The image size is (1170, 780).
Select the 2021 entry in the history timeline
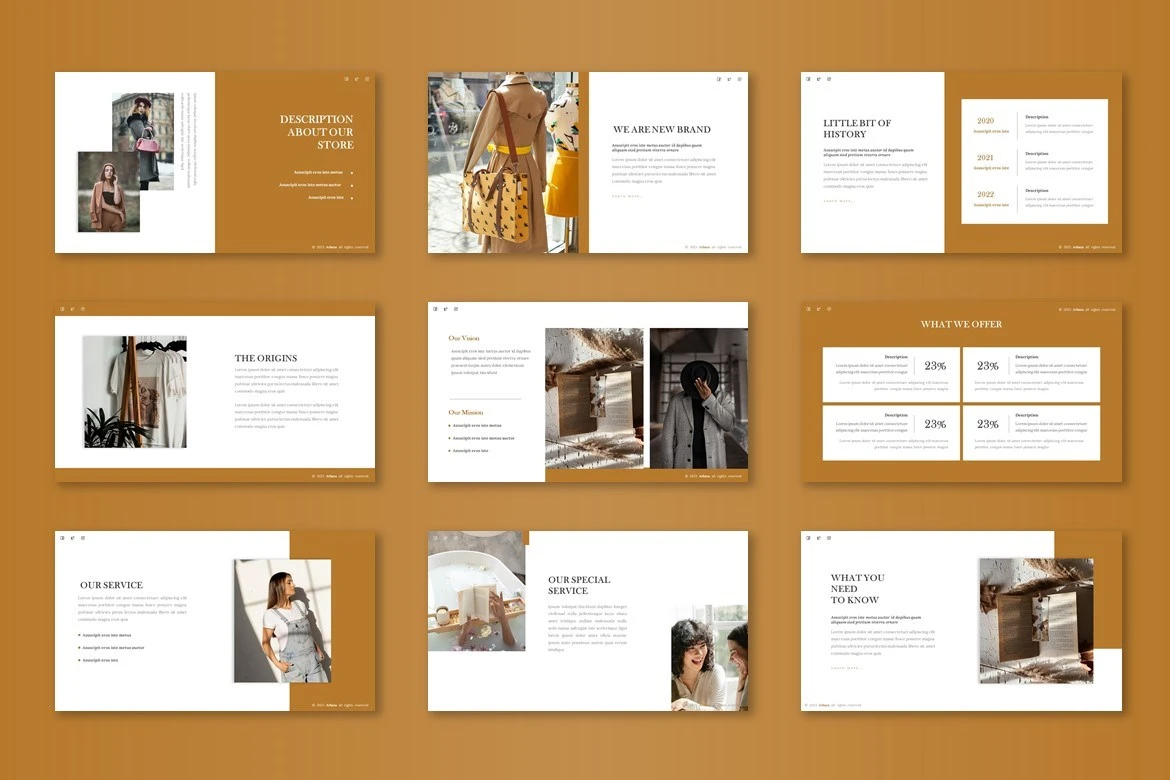click(985, 158)
